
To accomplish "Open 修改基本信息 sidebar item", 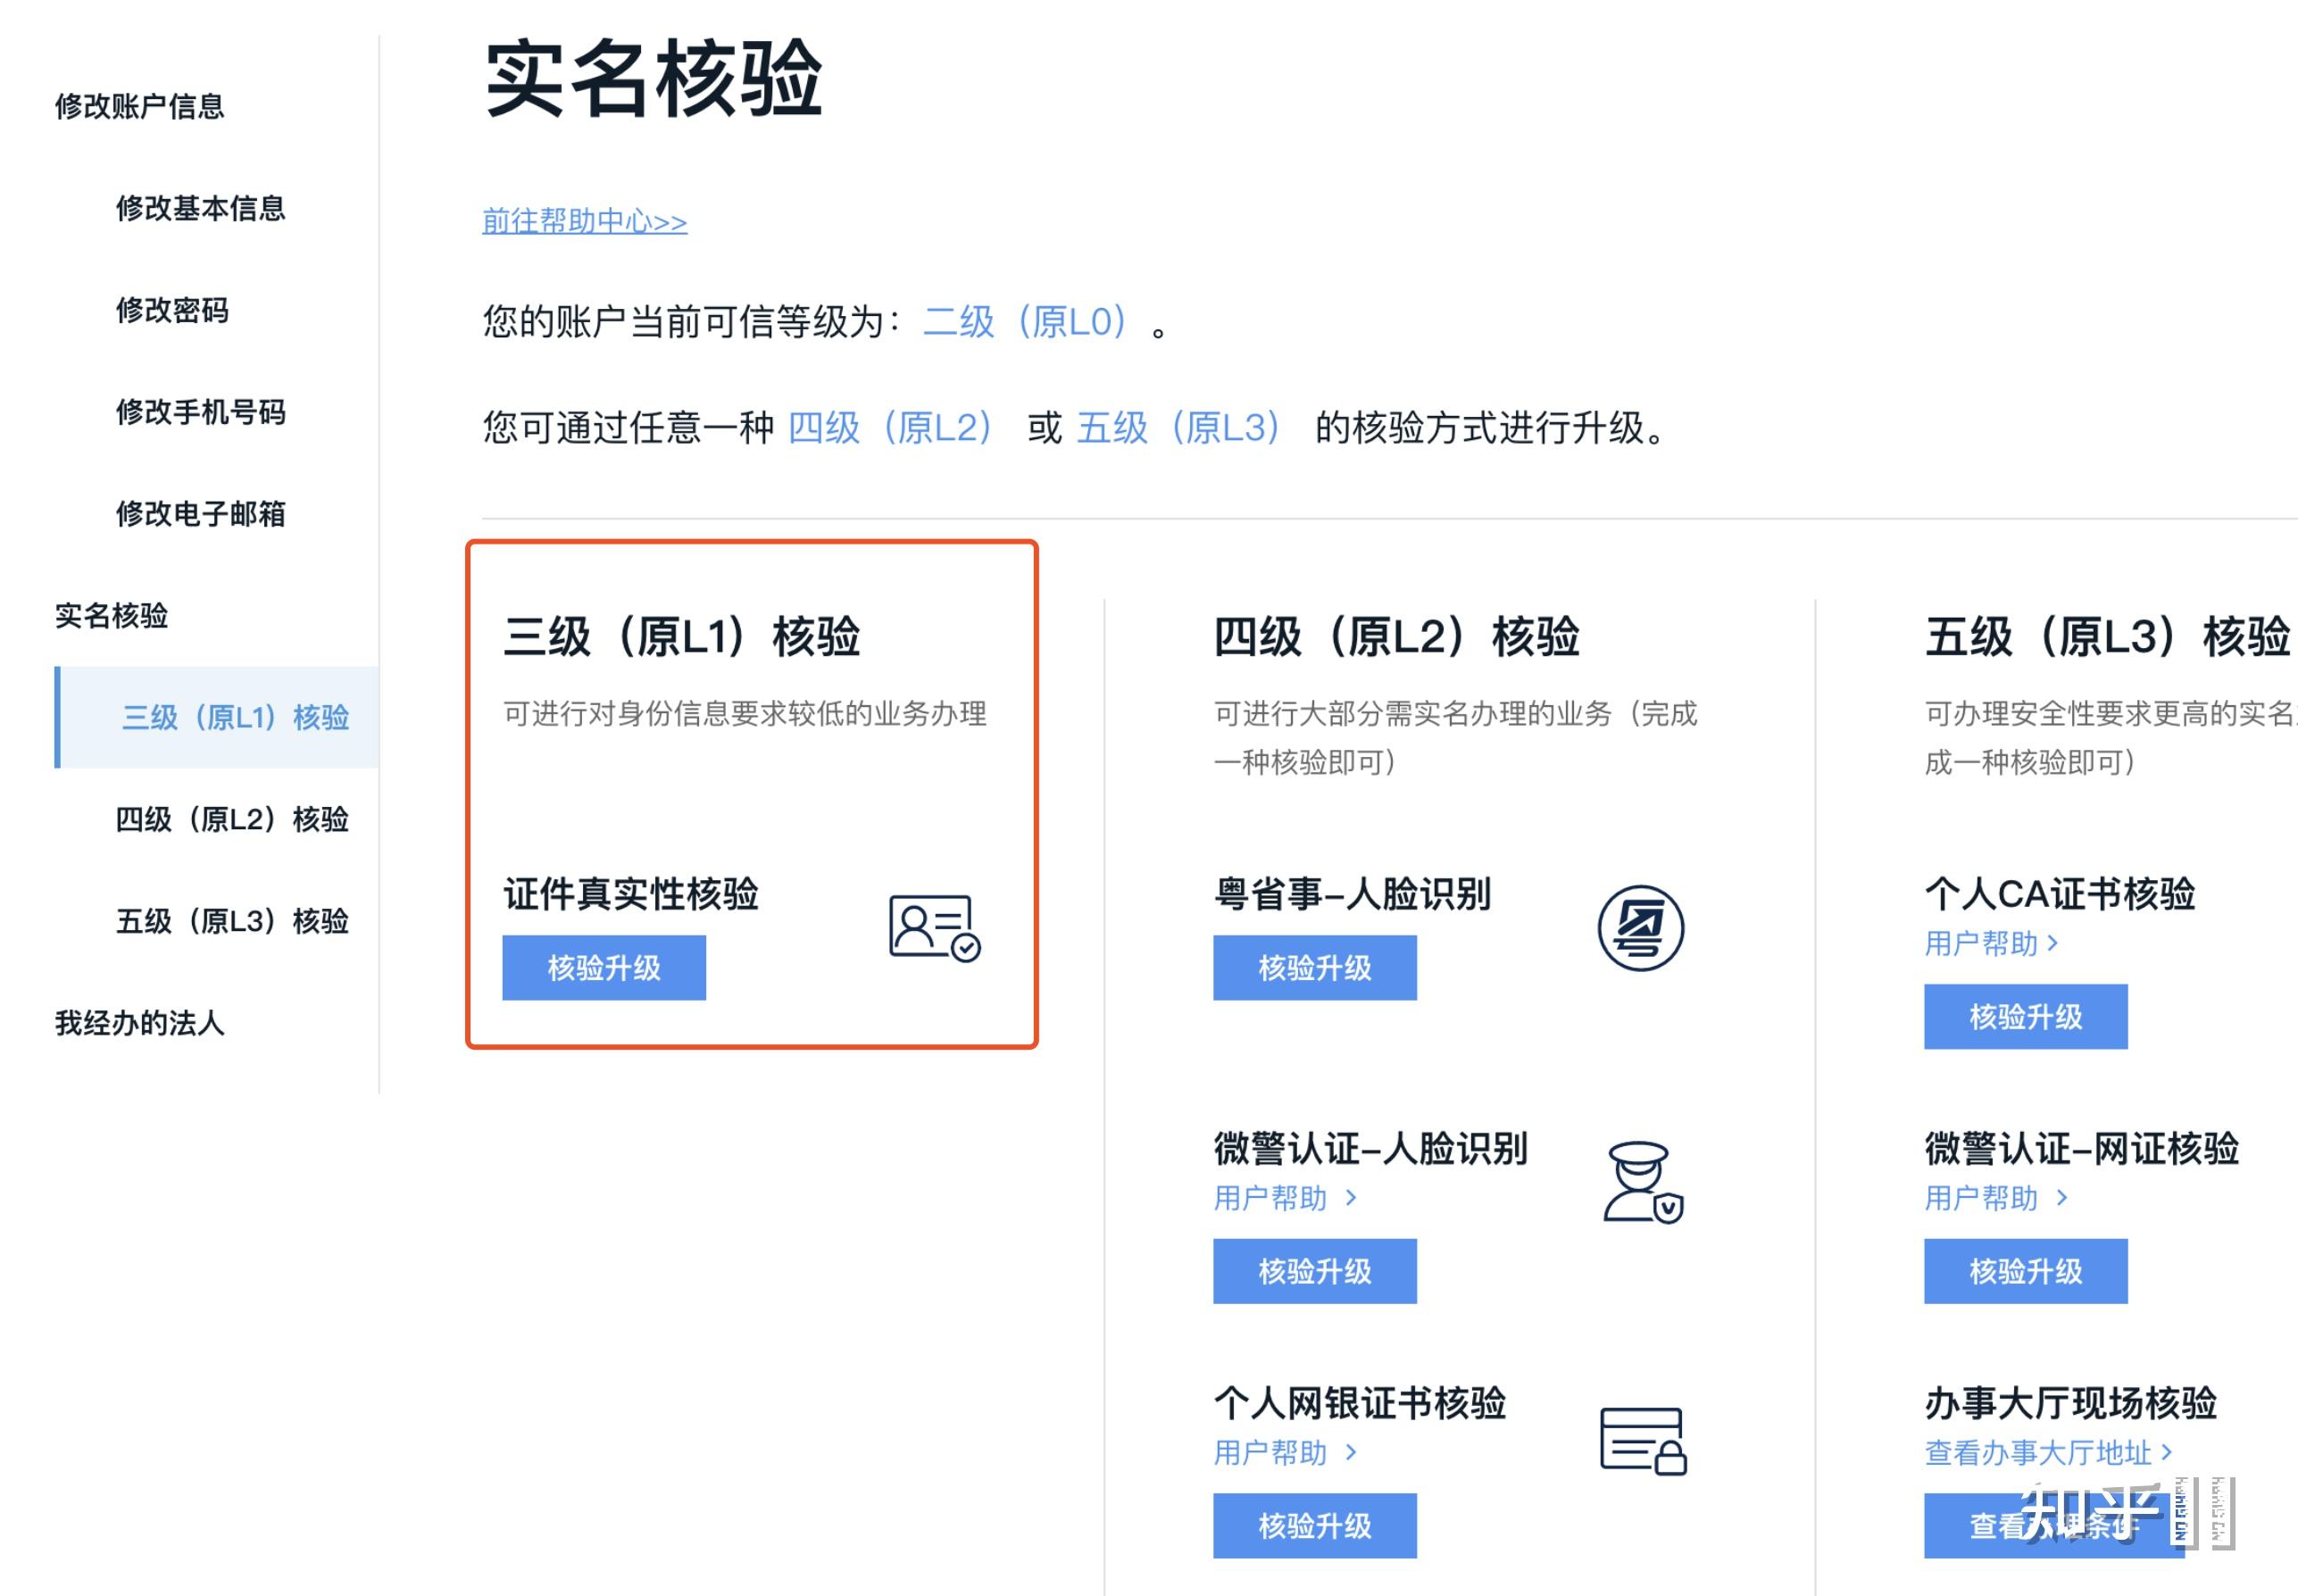I will pos(200,208).
